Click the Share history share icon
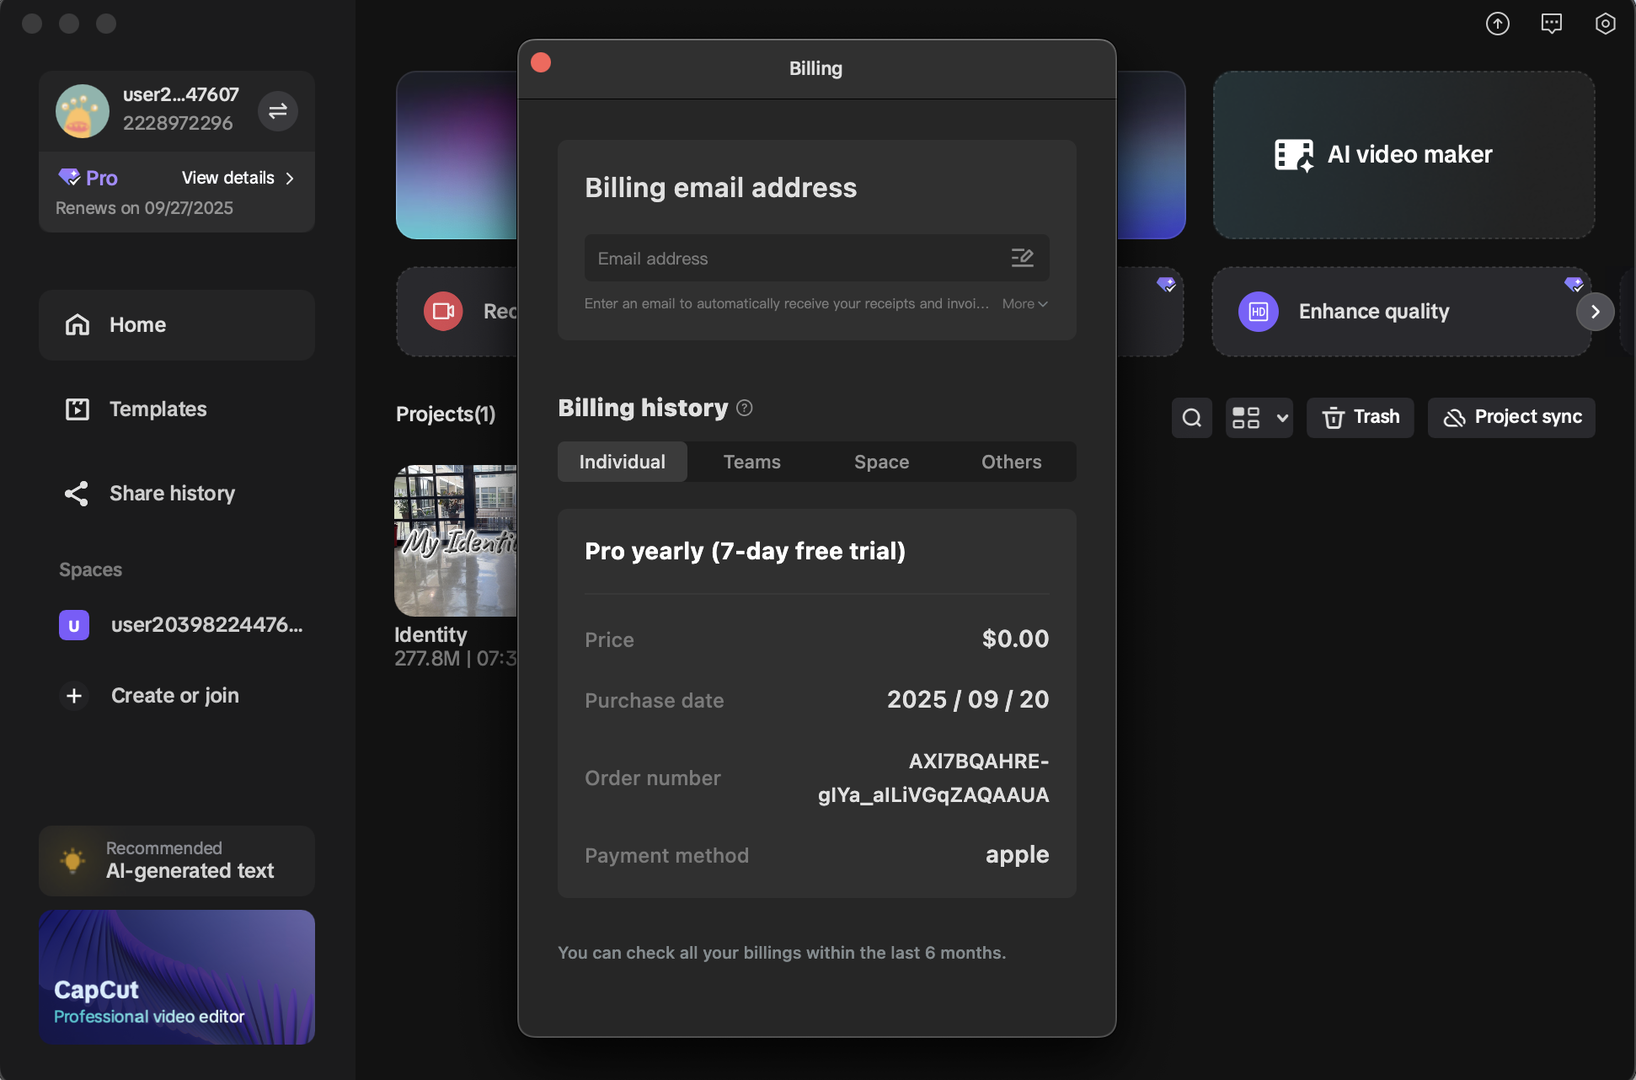1636x1080 pixels. pos(77,493)
